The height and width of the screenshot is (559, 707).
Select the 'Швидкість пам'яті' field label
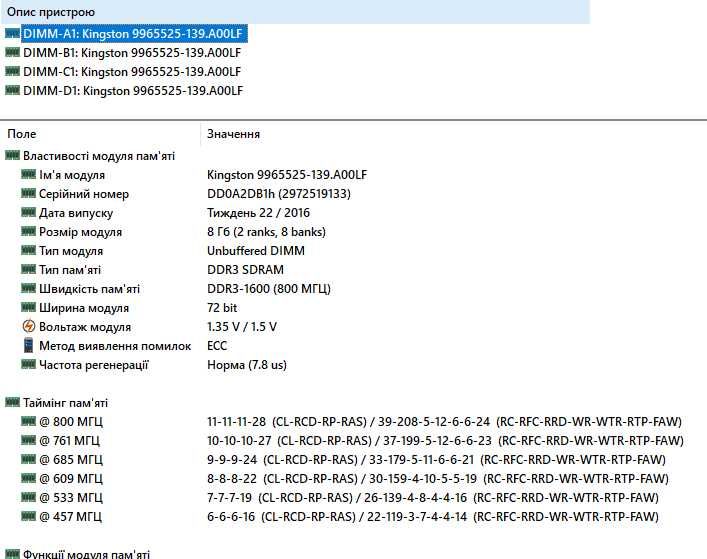tap(89, 289)
